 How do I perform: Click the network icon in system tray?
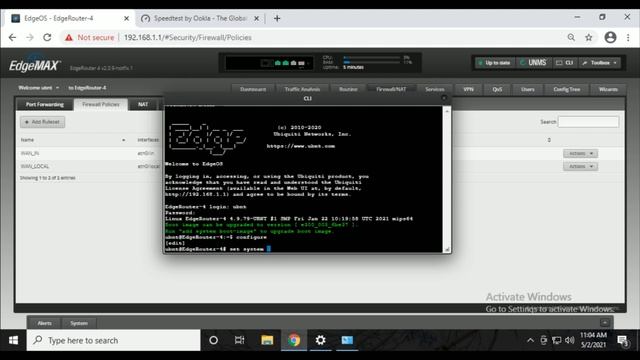tap(556, 340)
